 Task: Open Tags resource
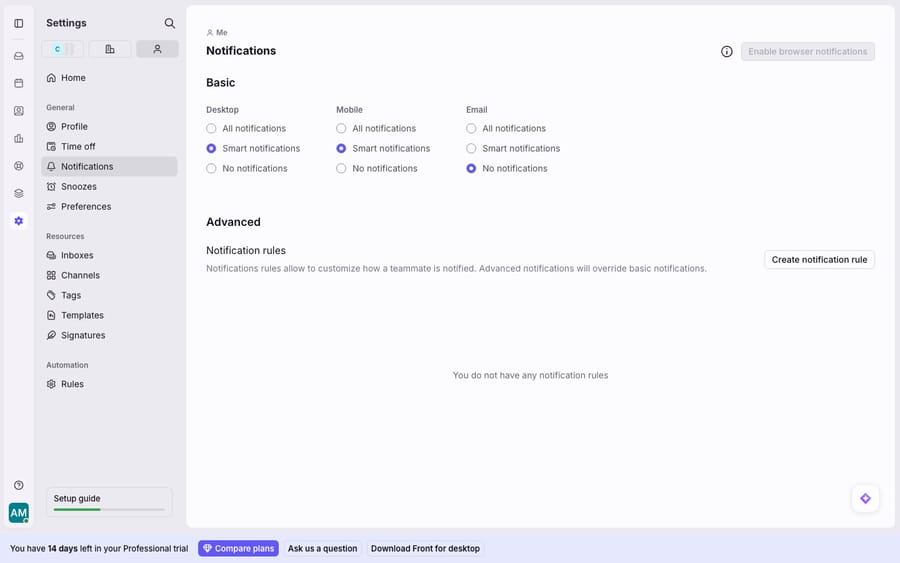click(109, 296)
